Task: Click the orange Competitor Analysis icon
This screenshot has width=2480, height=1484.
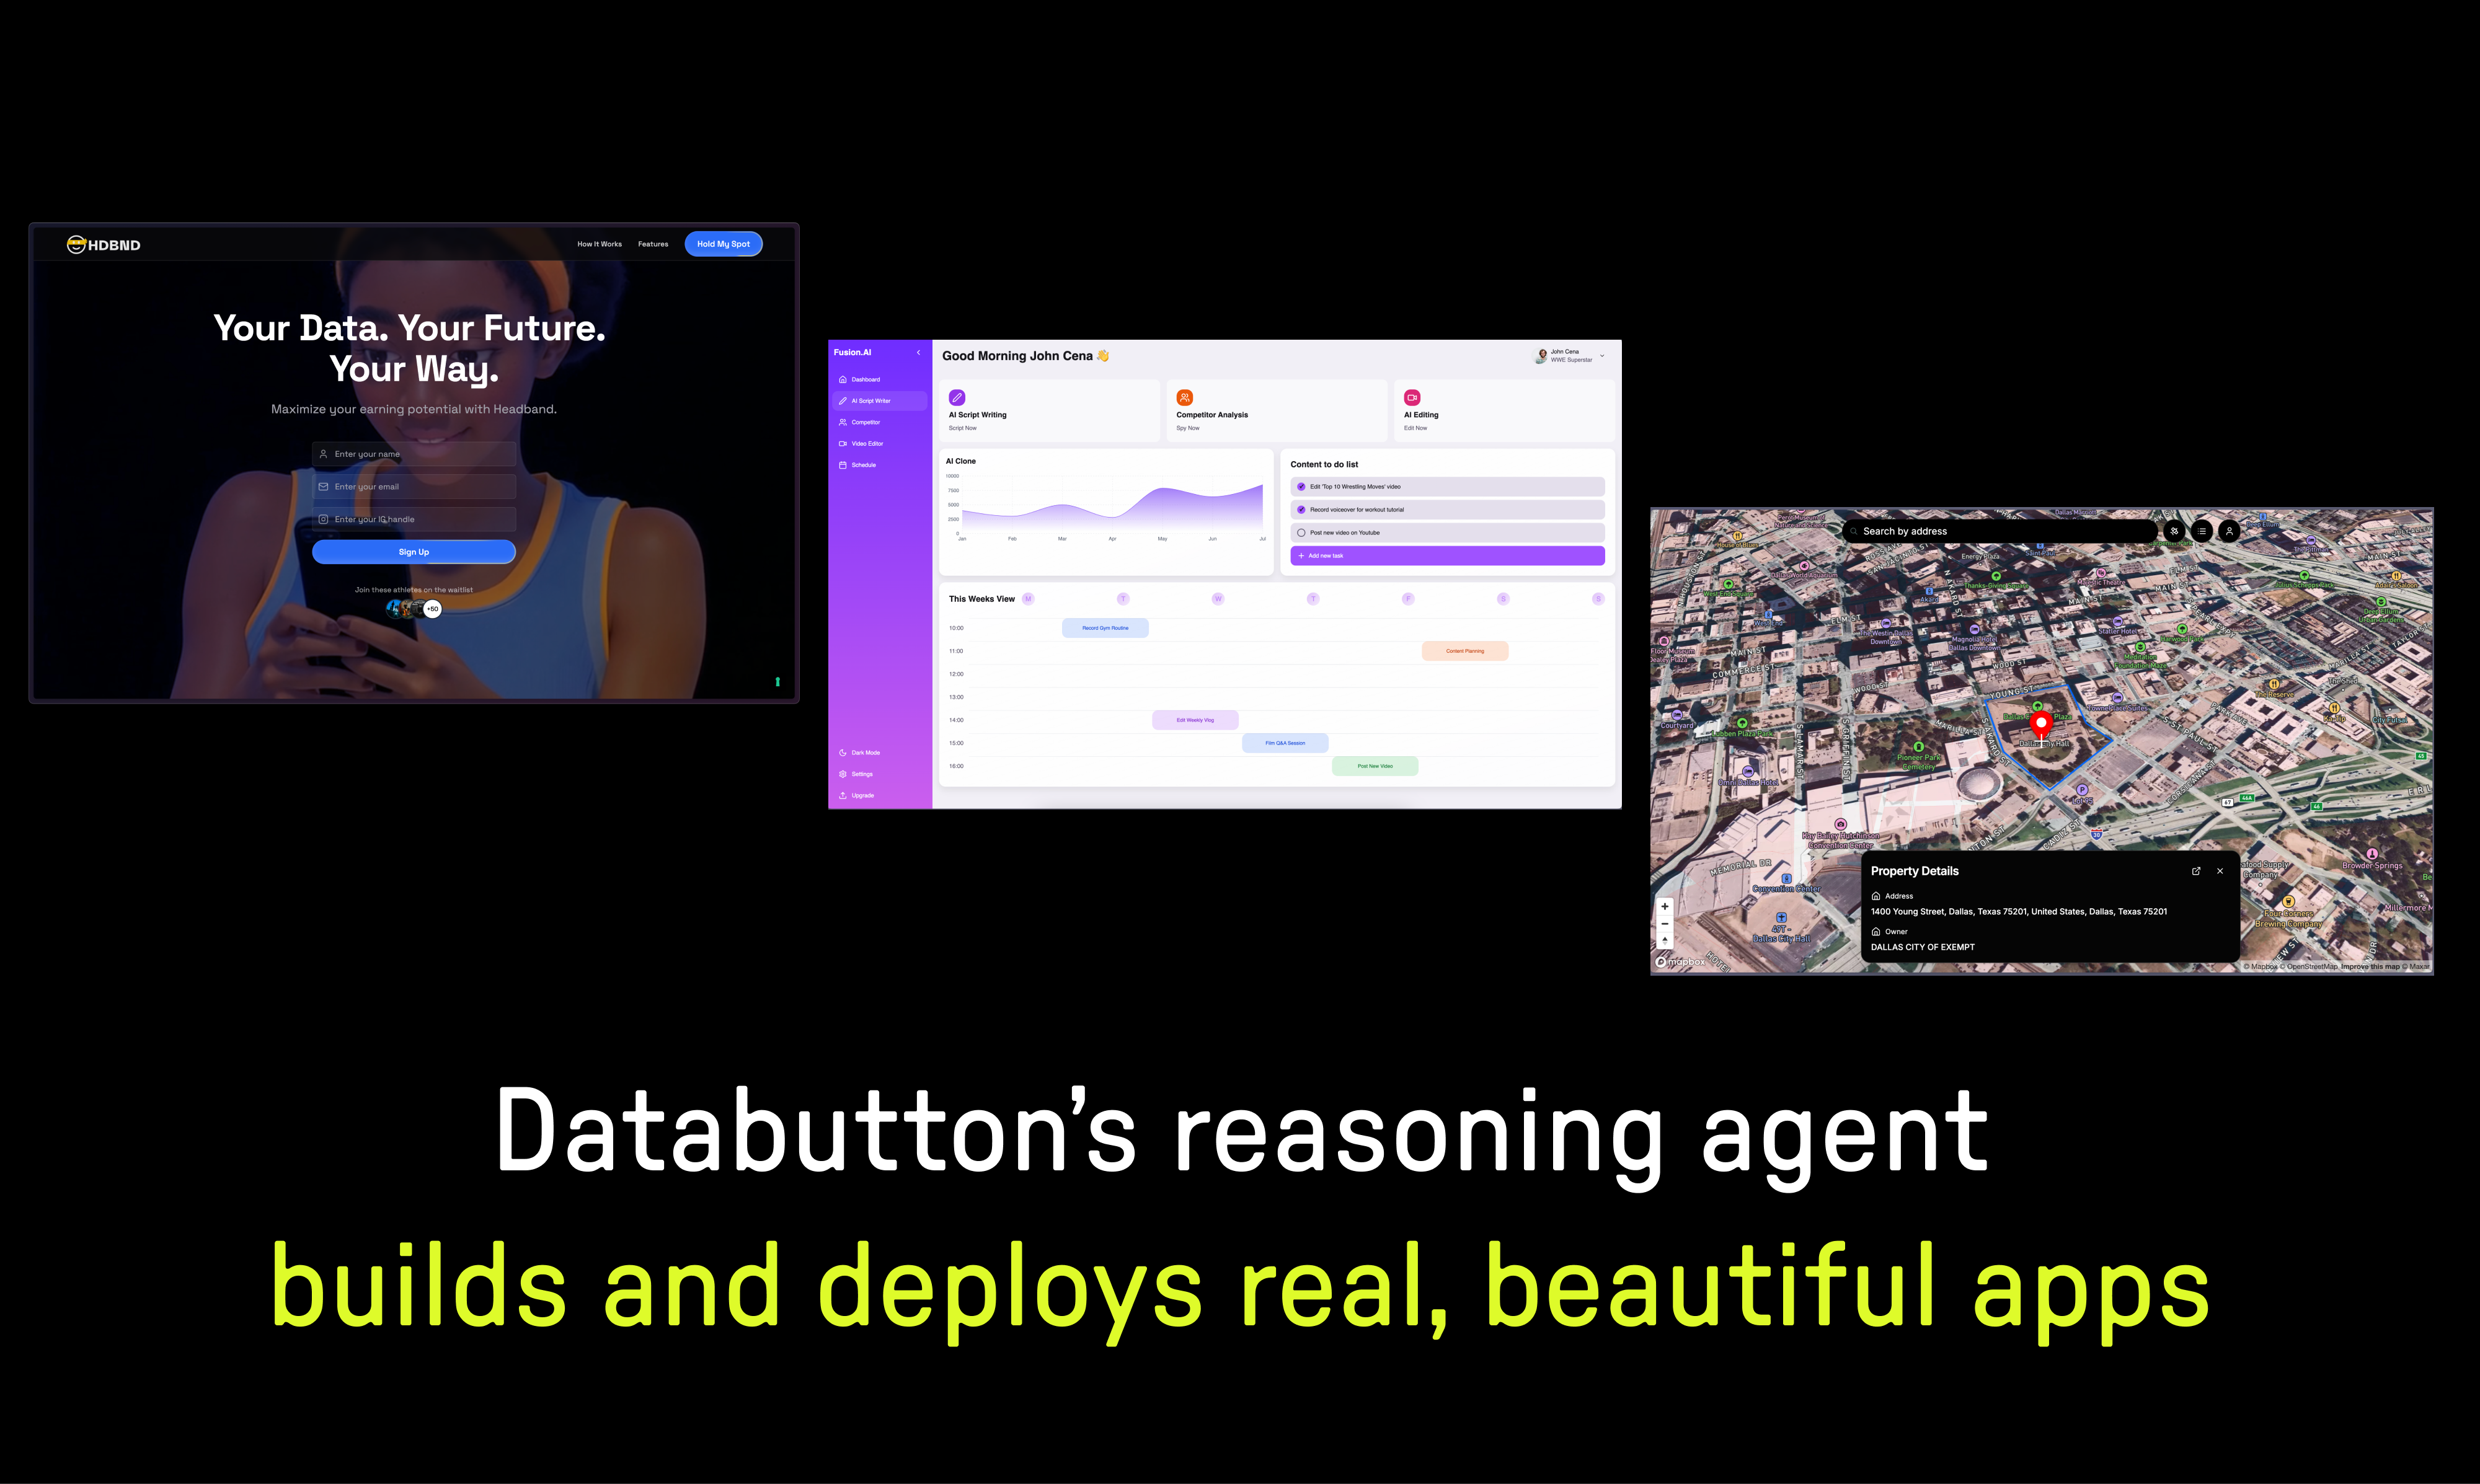Action: pyautogui.click(x=1184, y=397)
